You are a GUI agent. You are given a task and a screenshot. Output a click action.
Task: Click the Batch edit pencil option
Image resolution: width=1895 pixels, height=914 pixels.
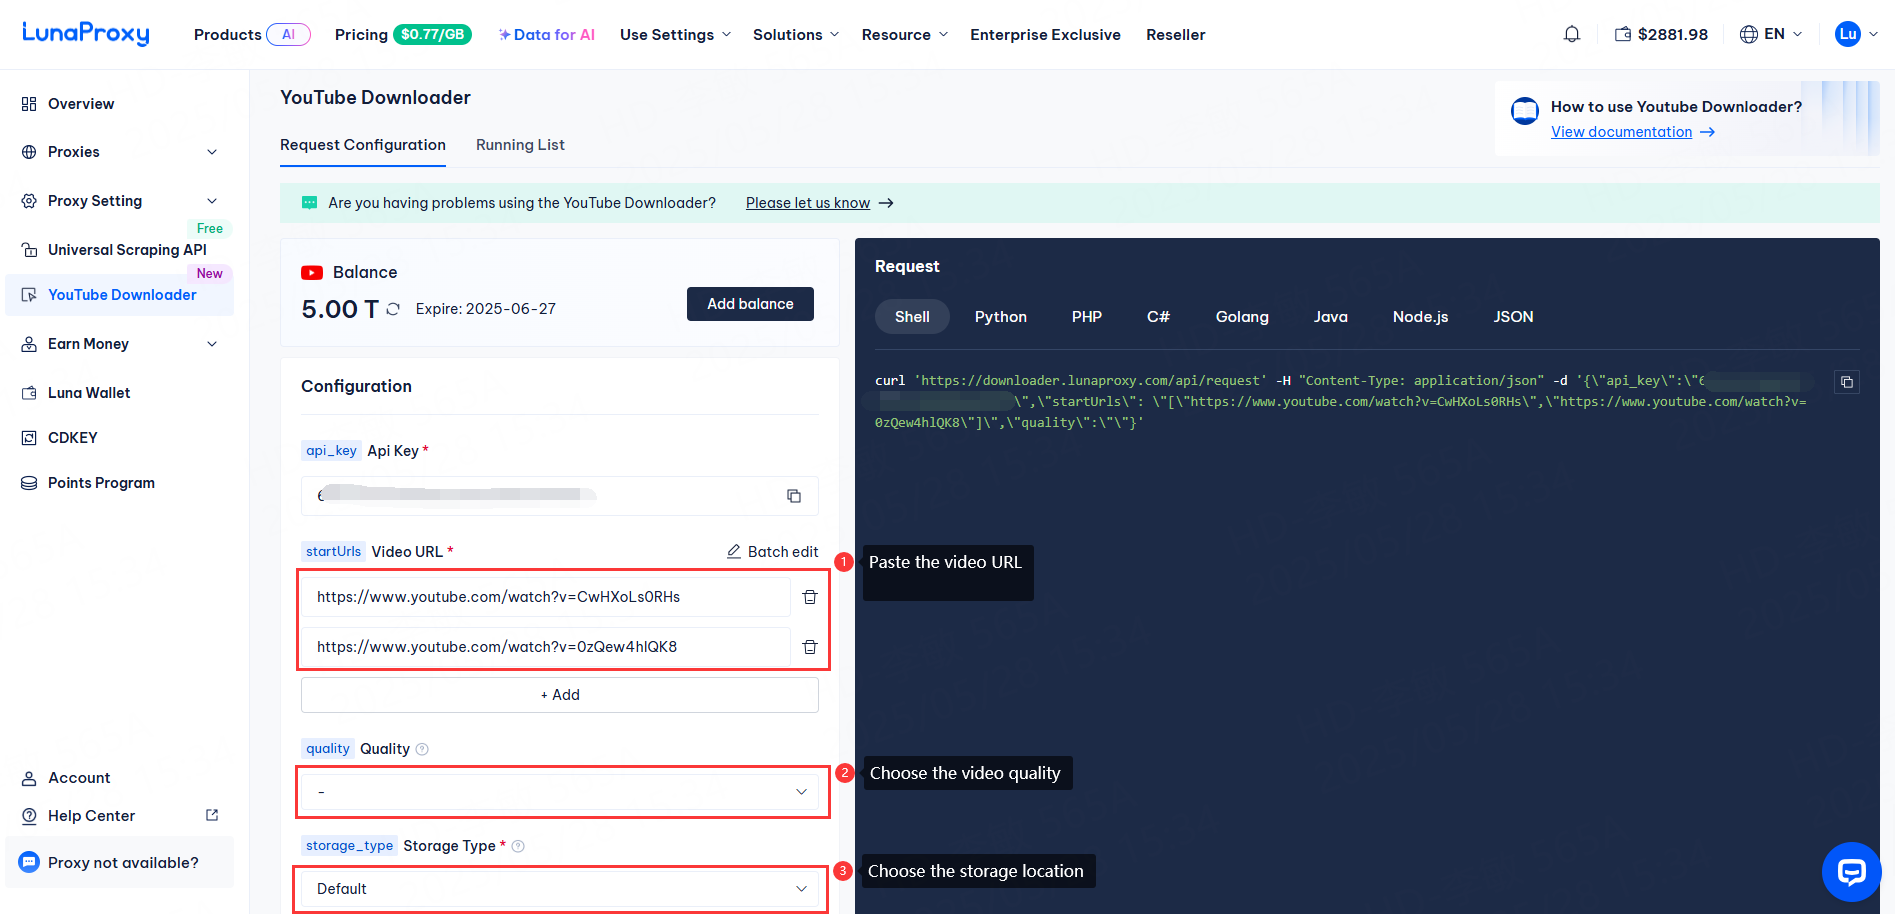click(772, 552)
